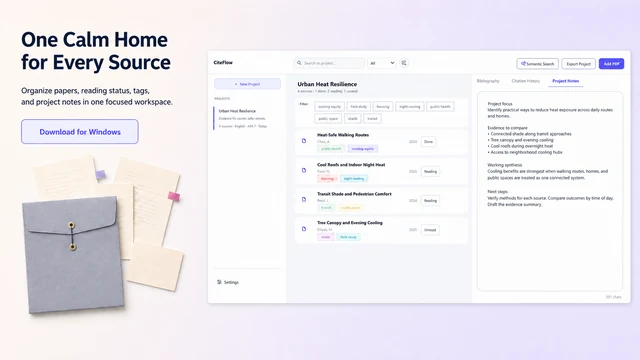Image resolution: width=640 pixels, height=360 pixels.
Task: Toggle the field study filter chip
Action: pyautogui.click(x=359, y=107)
